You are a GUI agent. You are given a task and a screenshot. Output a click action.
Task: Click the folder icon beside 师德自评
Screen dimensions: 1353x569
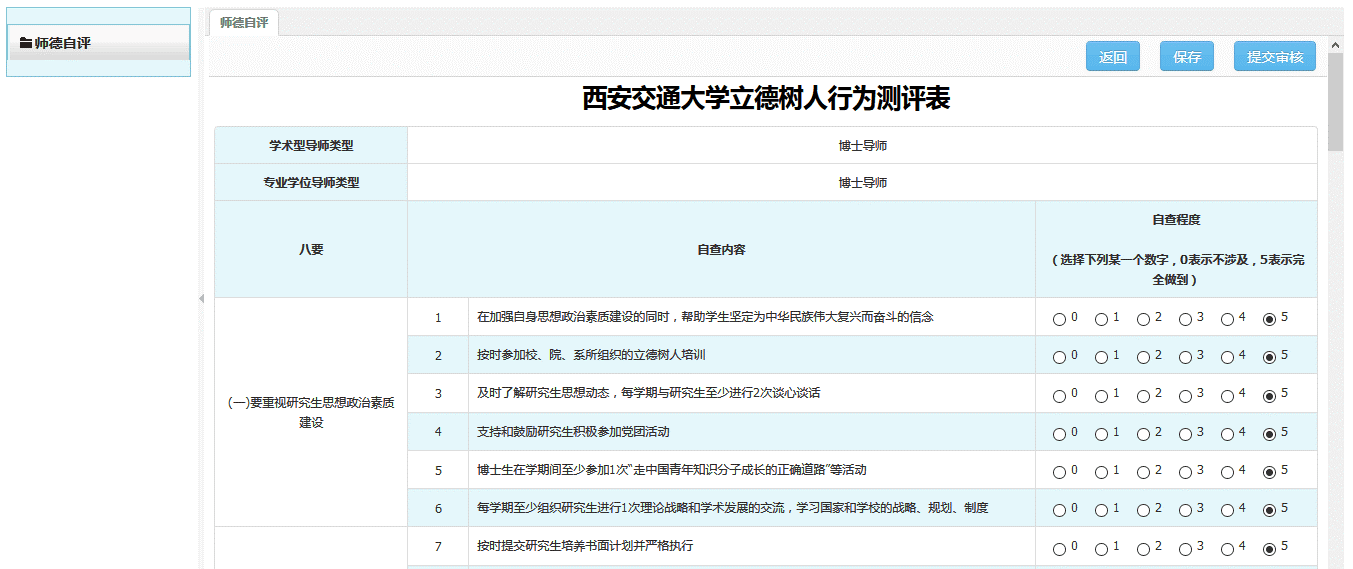(x=26, y=43)
